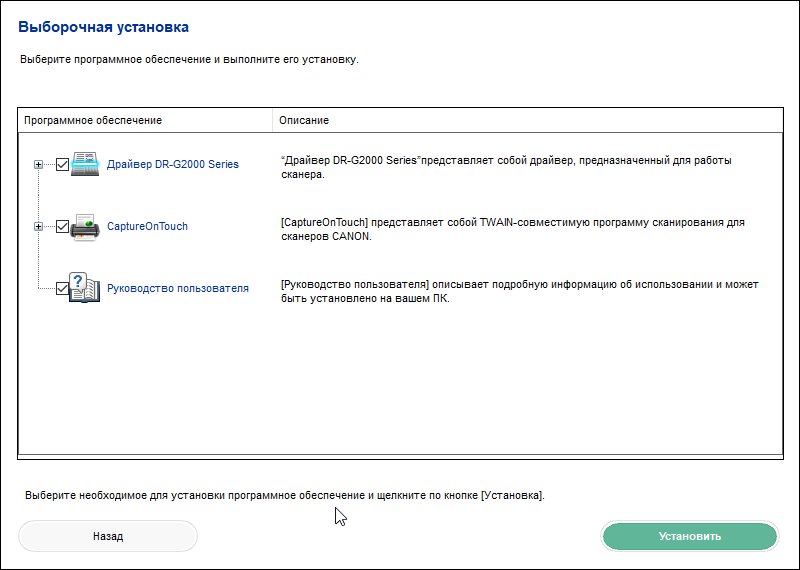Click the CaptureOnTouch printer icon

(85, 227)
